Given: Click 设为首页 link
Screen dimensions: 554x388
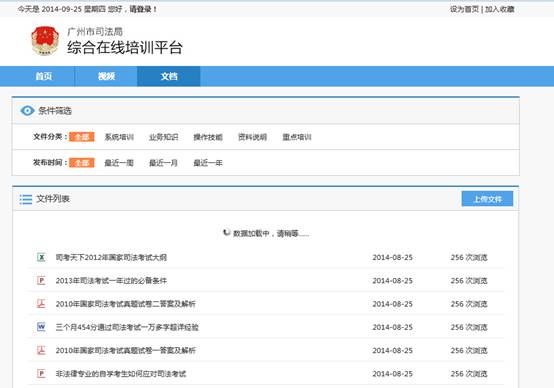Looking at the screenshot, I should (464, 9).
